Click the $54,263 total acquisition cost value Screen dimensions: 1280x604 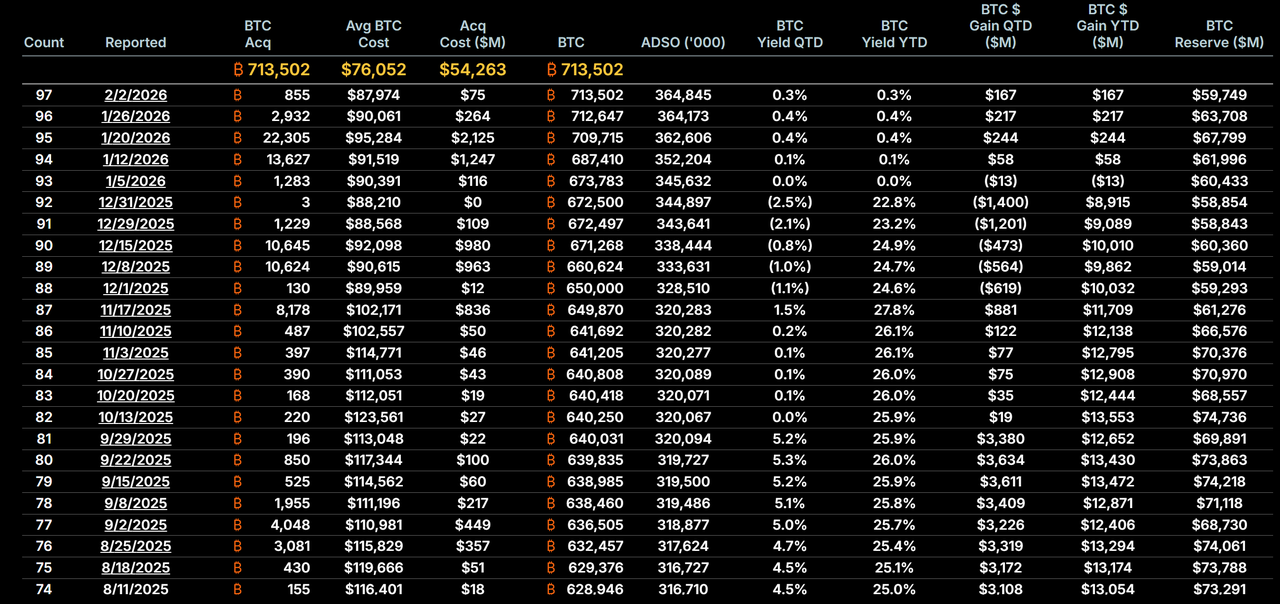tap(472, 70)
